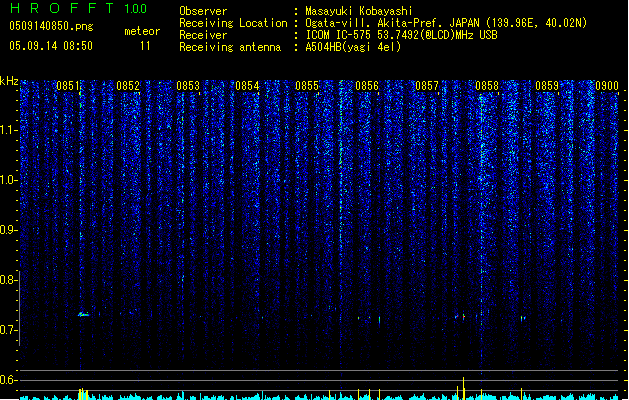This screenshot has width=629, height=400.
Task: Select the ICOM IC-575 receiver text
Action: pos(401,35)
